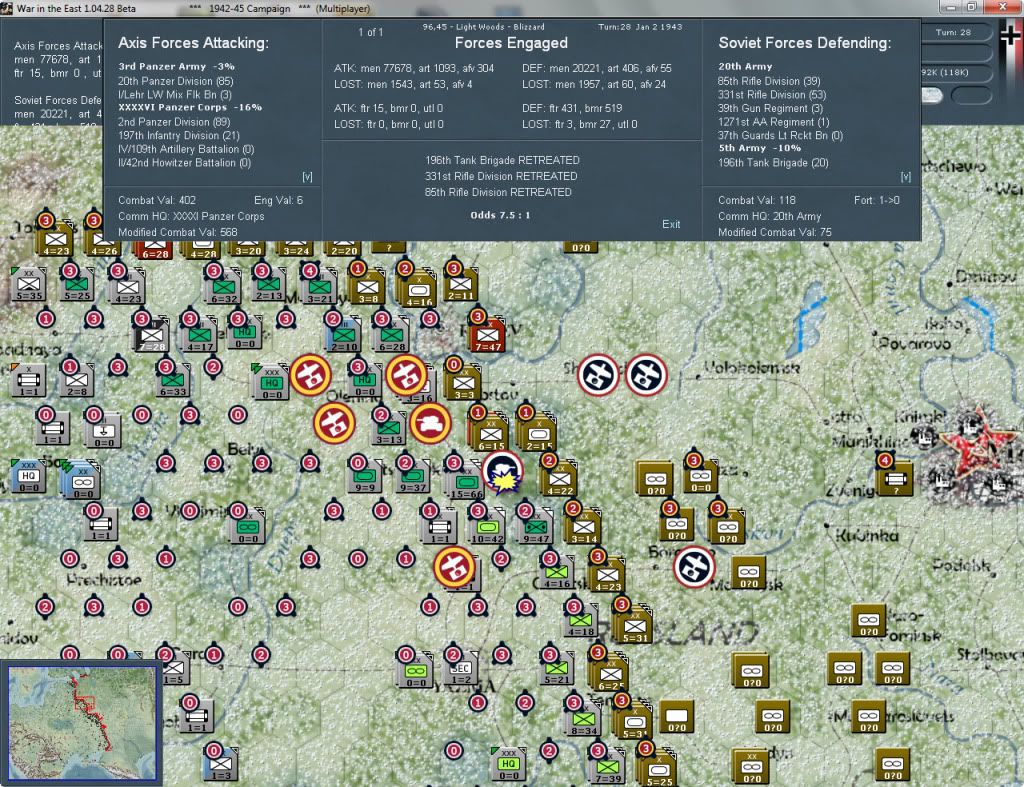Click II/42nd Howitzer Battalion (0)
The image size is (1024, 787).
[x=185, y=163]
